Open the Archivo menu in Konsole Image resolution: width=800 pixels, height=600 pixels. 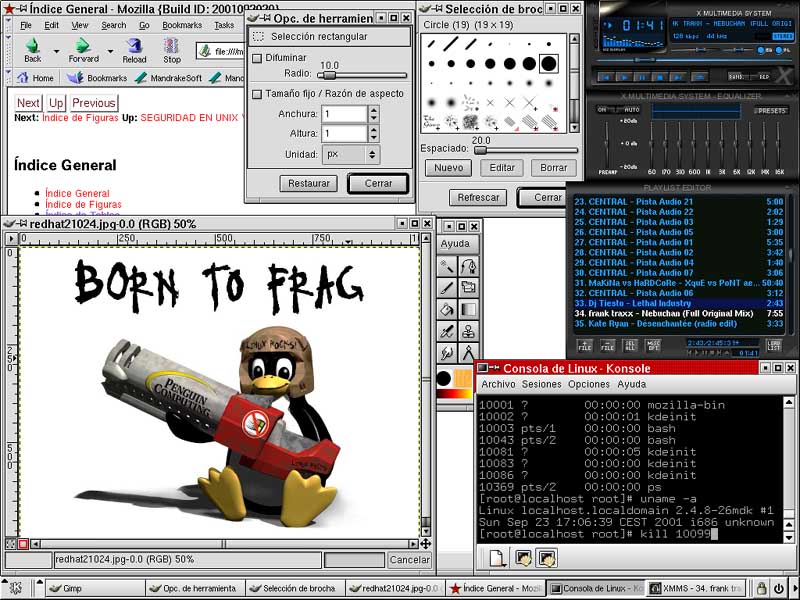click(x=498, y=384)
